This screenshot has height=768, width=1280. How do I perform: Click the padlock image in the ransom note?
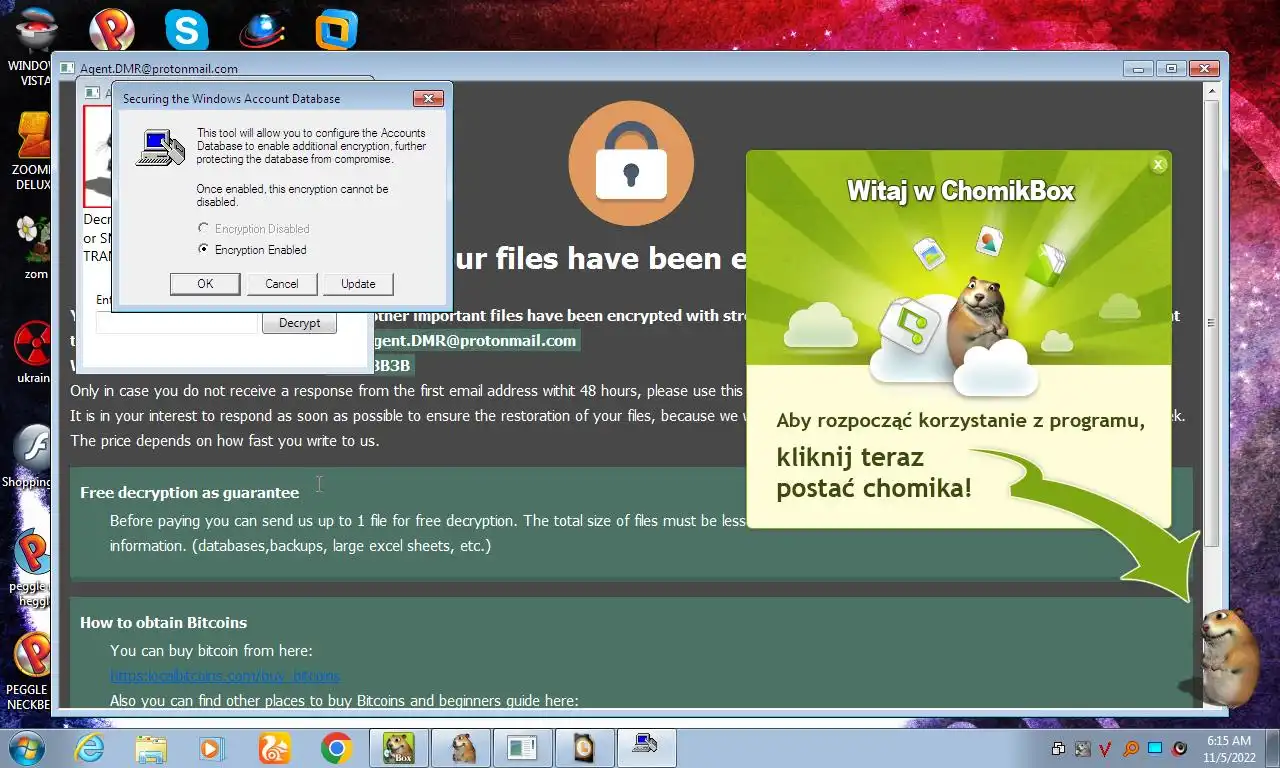click(631, 162)
